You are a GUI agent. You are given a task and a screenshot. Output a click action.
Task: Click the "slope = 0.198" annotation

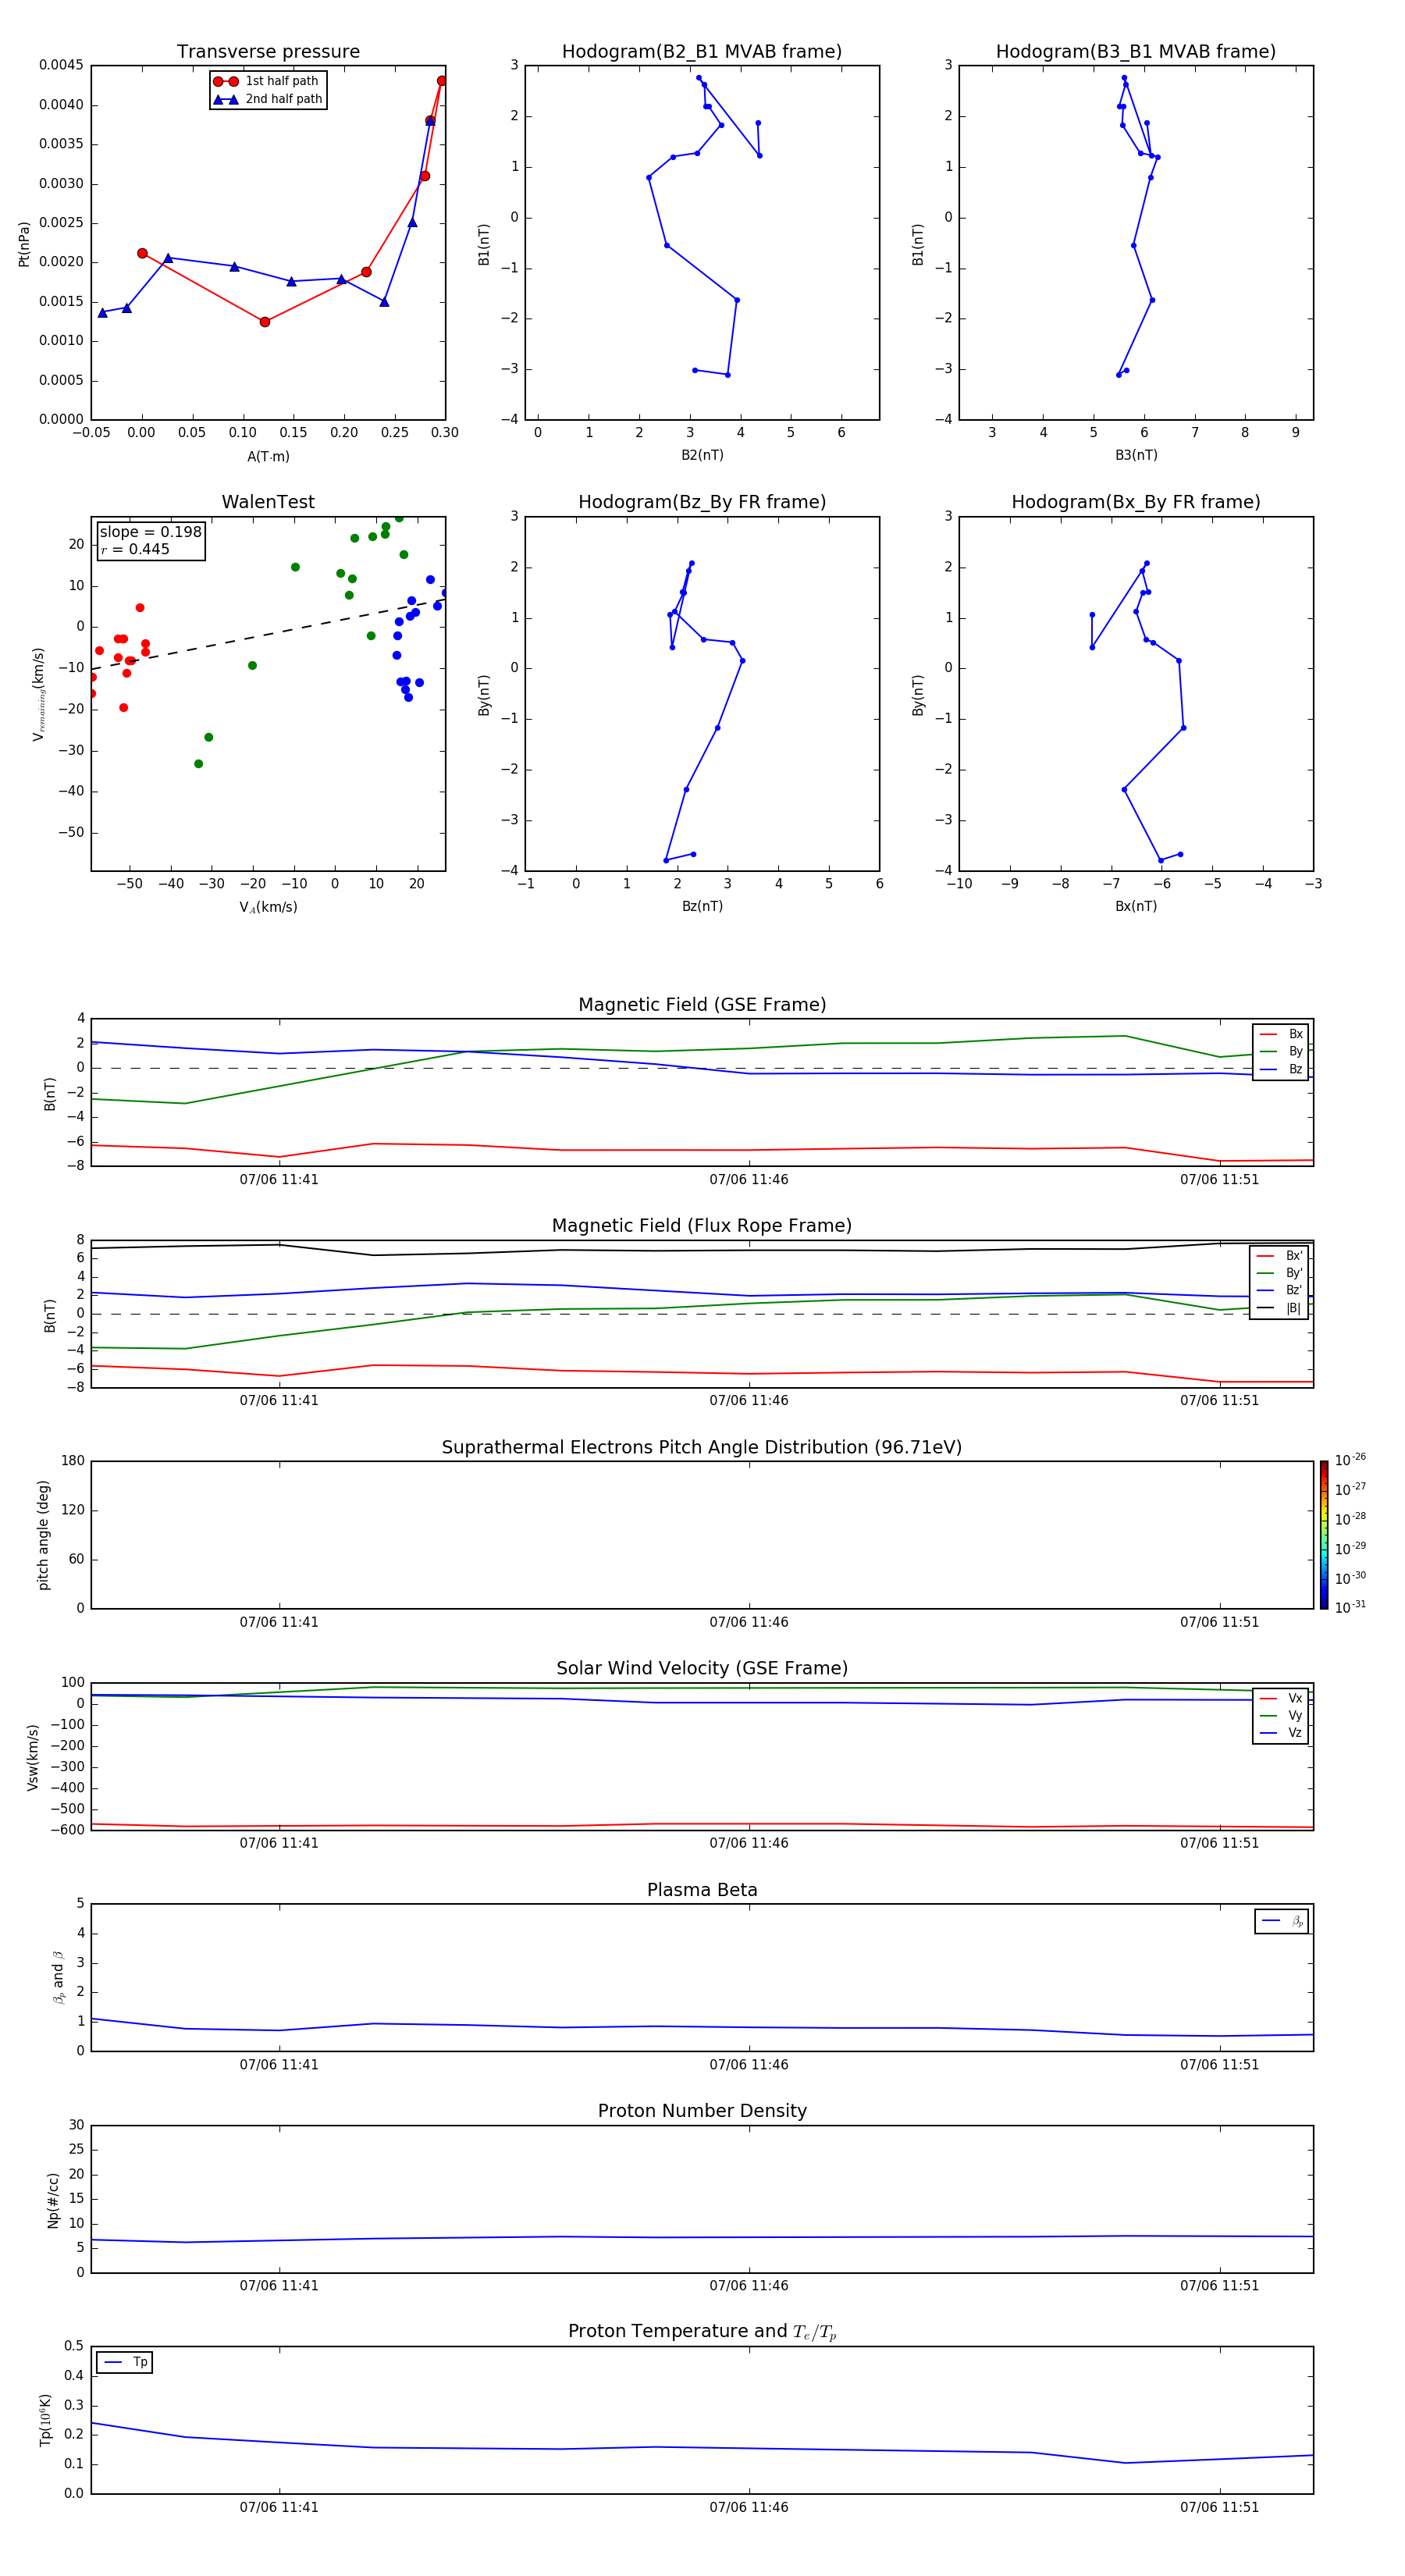click(x=150, y=532)
